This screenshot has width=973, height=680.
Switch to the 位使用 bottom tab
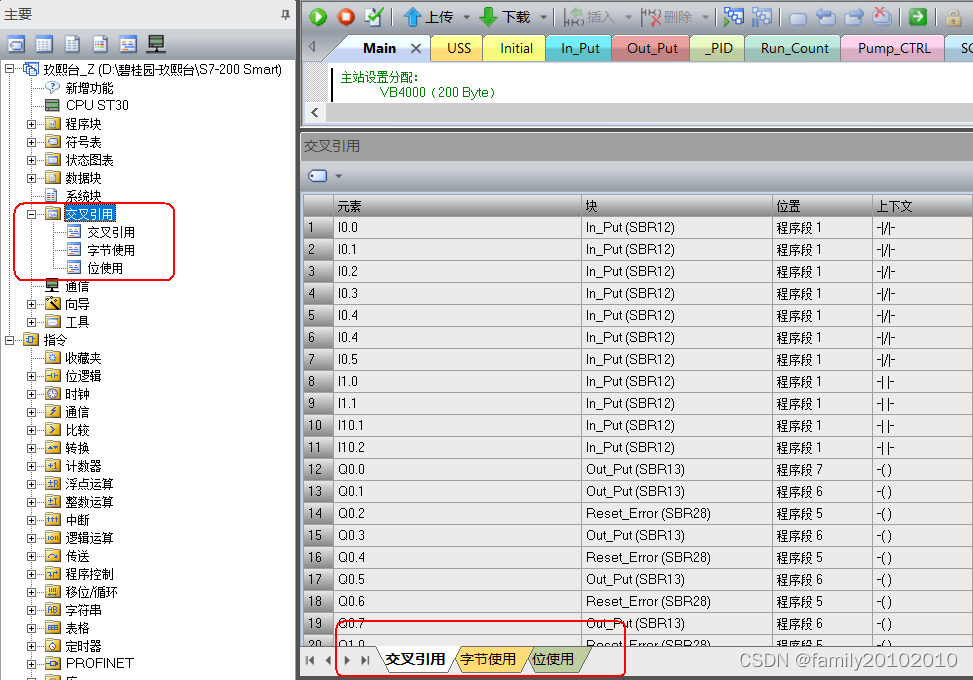[x=553, y=659]
